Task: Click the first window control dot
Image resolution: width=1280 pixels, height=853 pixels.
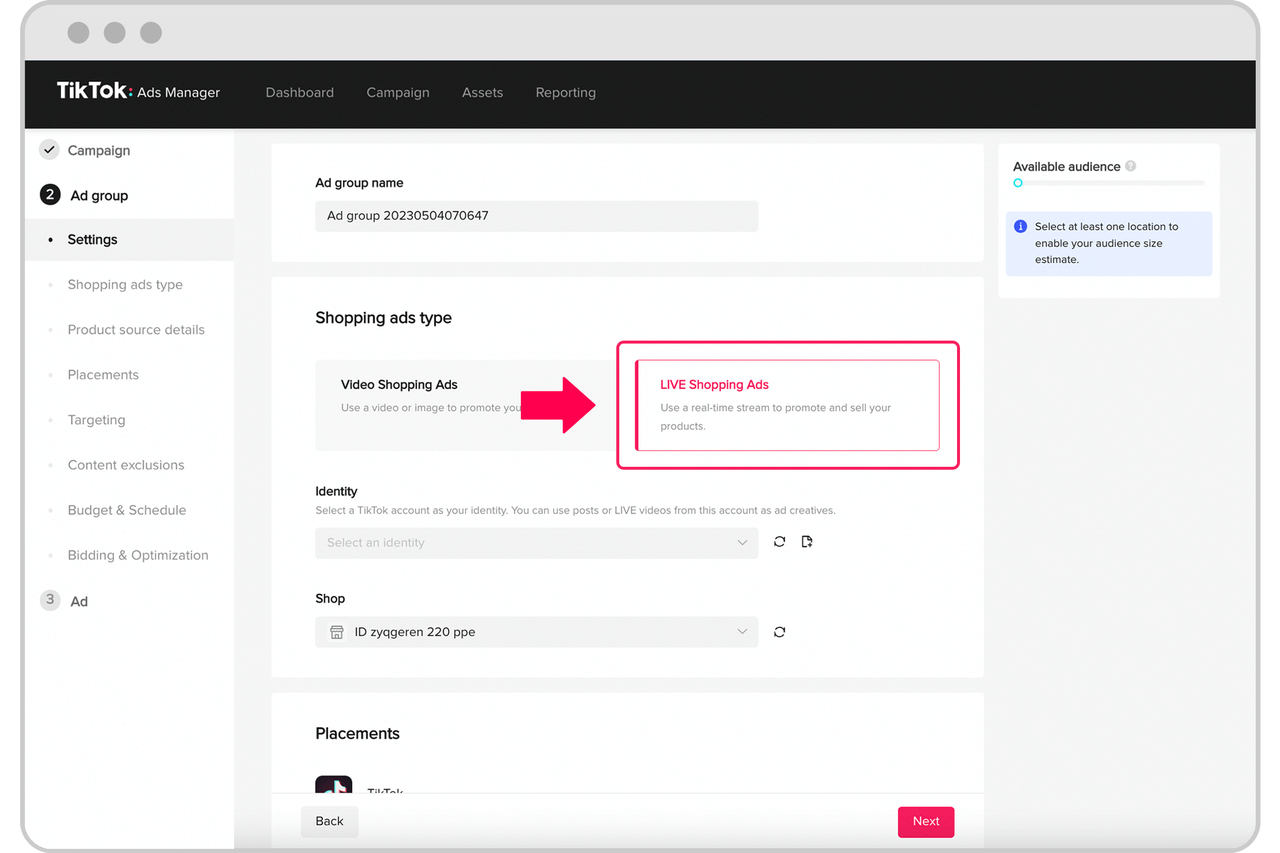Action: point(79,33)
